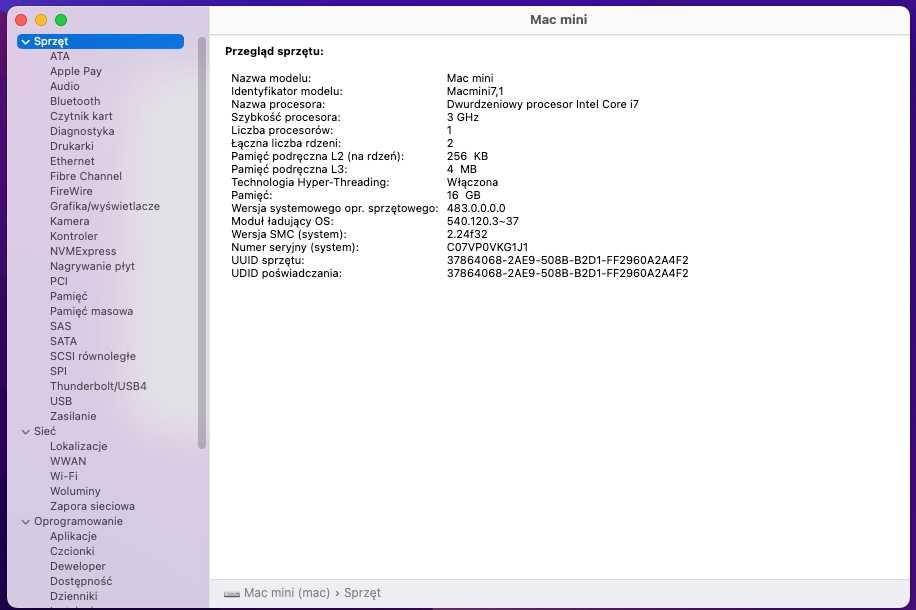Screen dimensions: 916x610
Task: Click Sprzęt breadcrumb in the path bar
Action: point(362,593)
